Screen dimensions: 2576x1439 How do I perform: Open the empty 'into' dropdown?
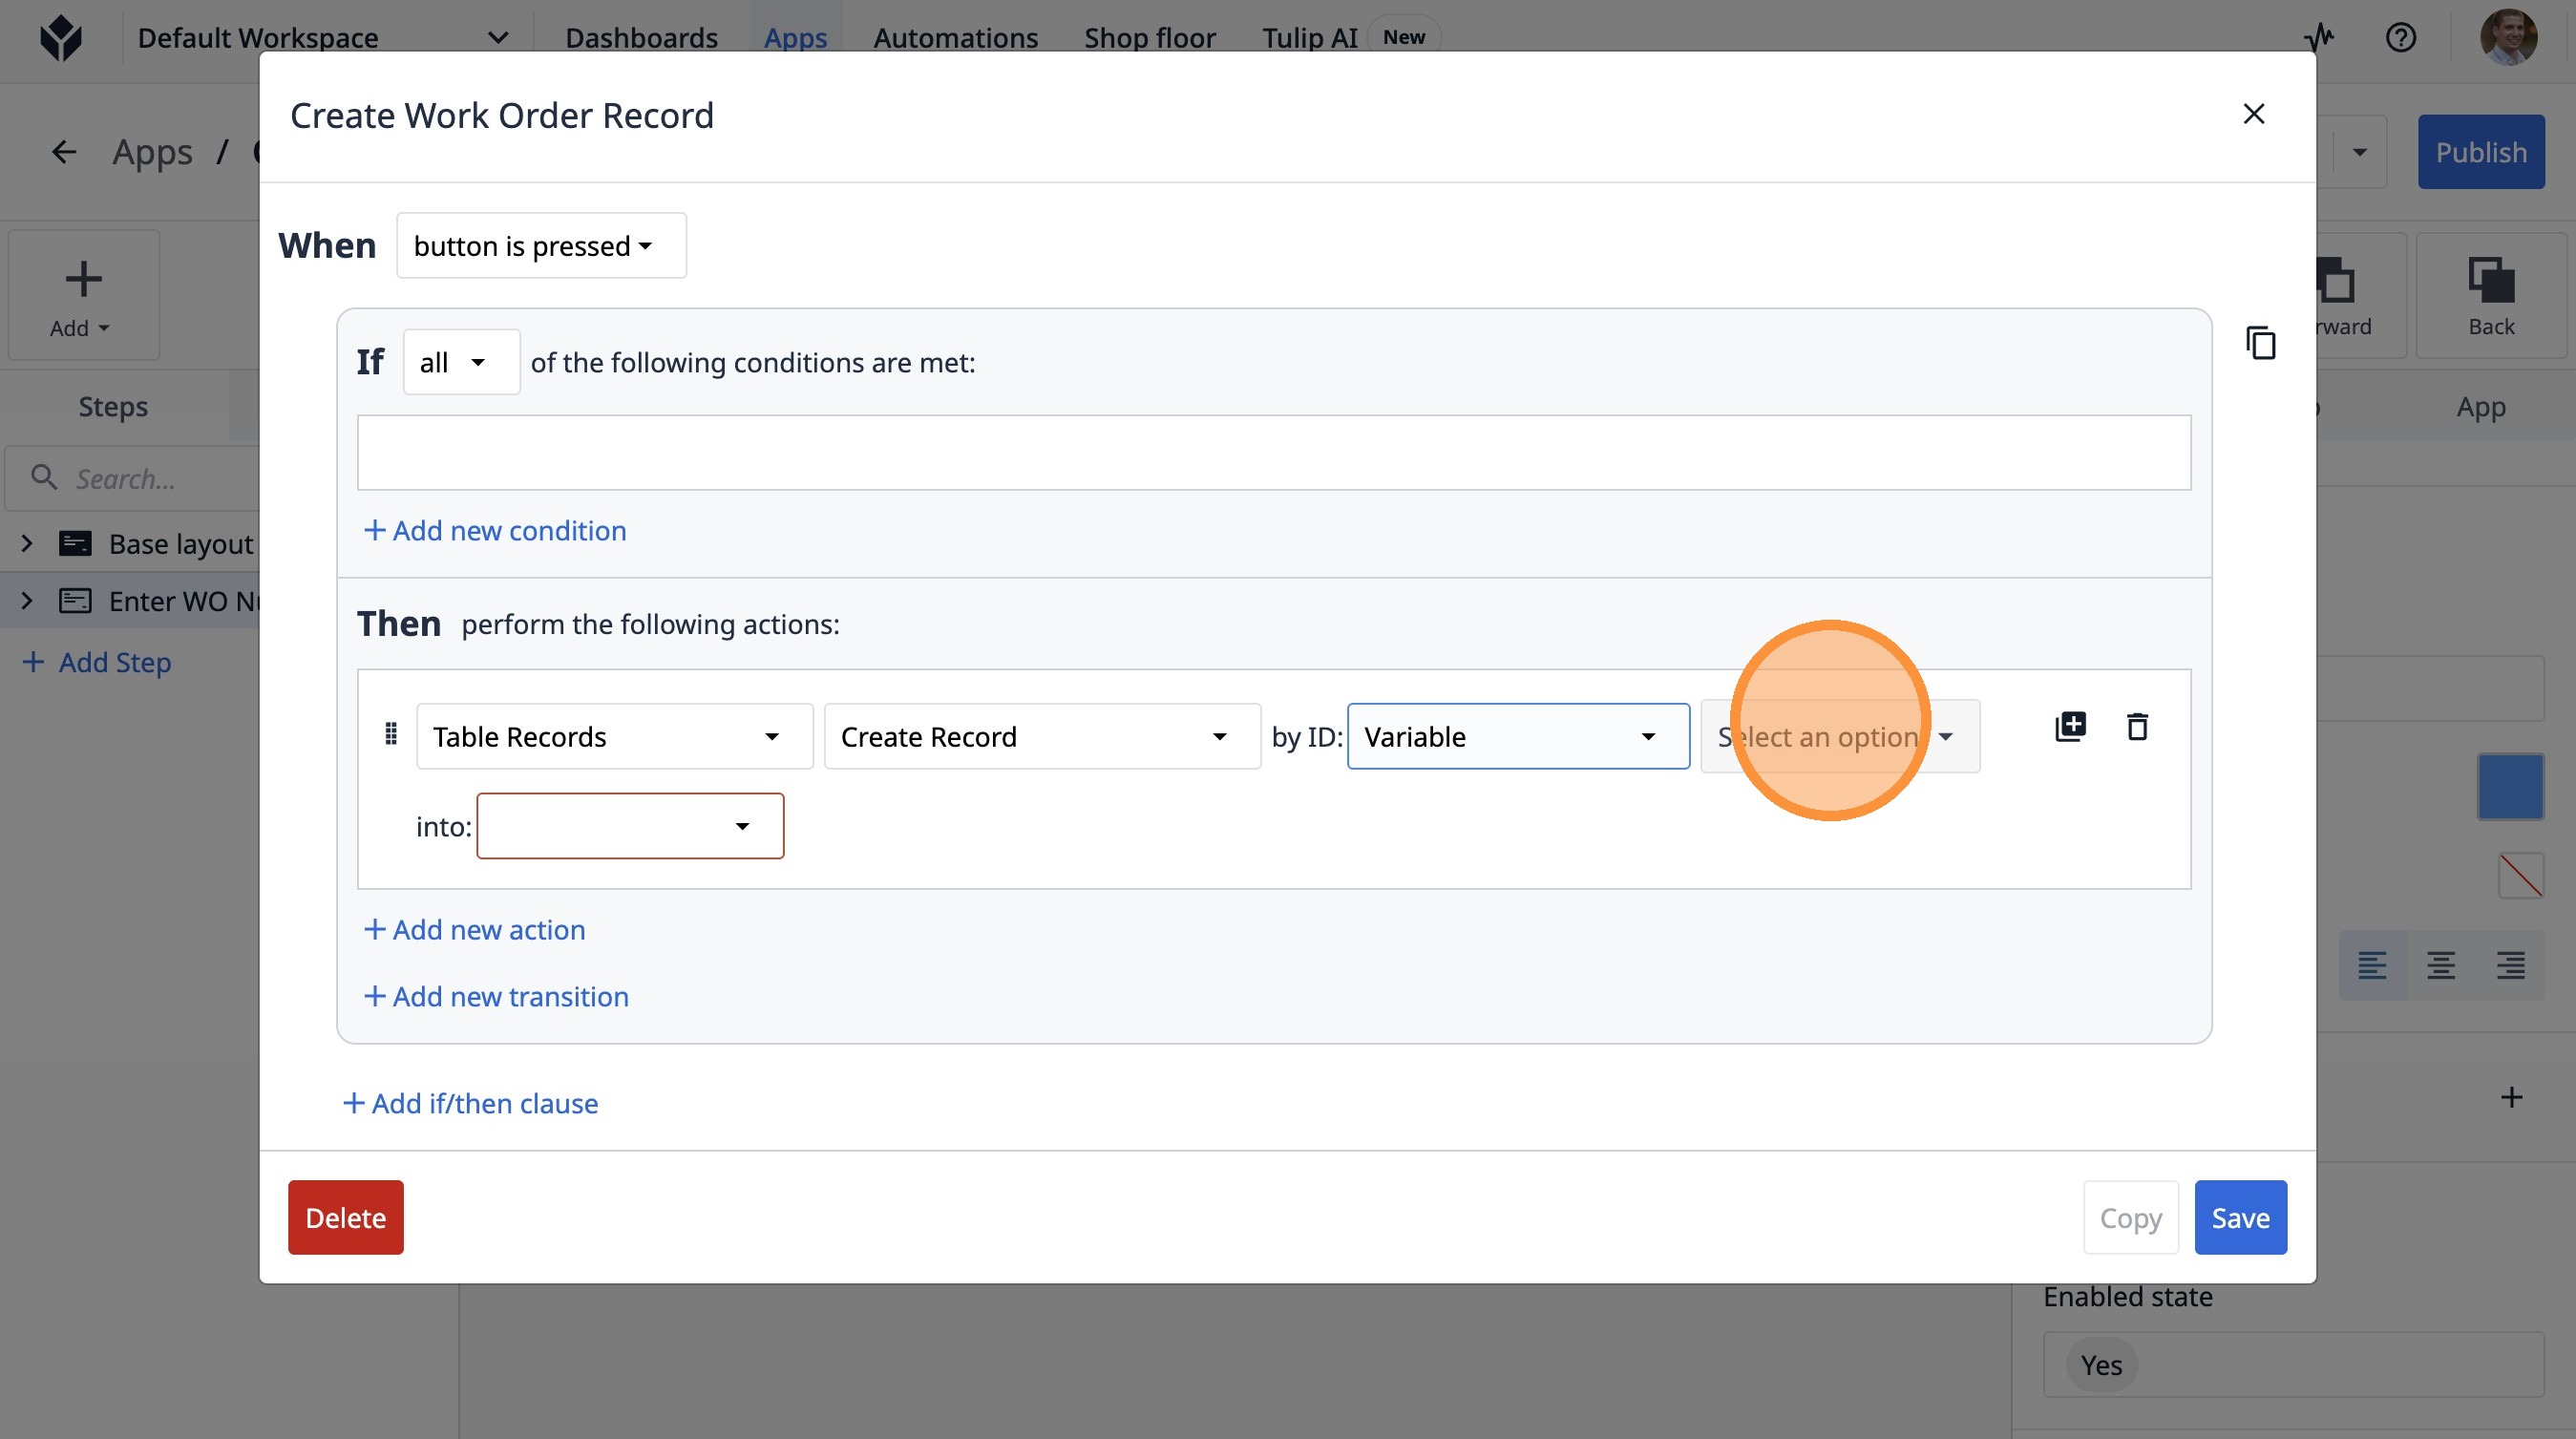tap(630, 826)
